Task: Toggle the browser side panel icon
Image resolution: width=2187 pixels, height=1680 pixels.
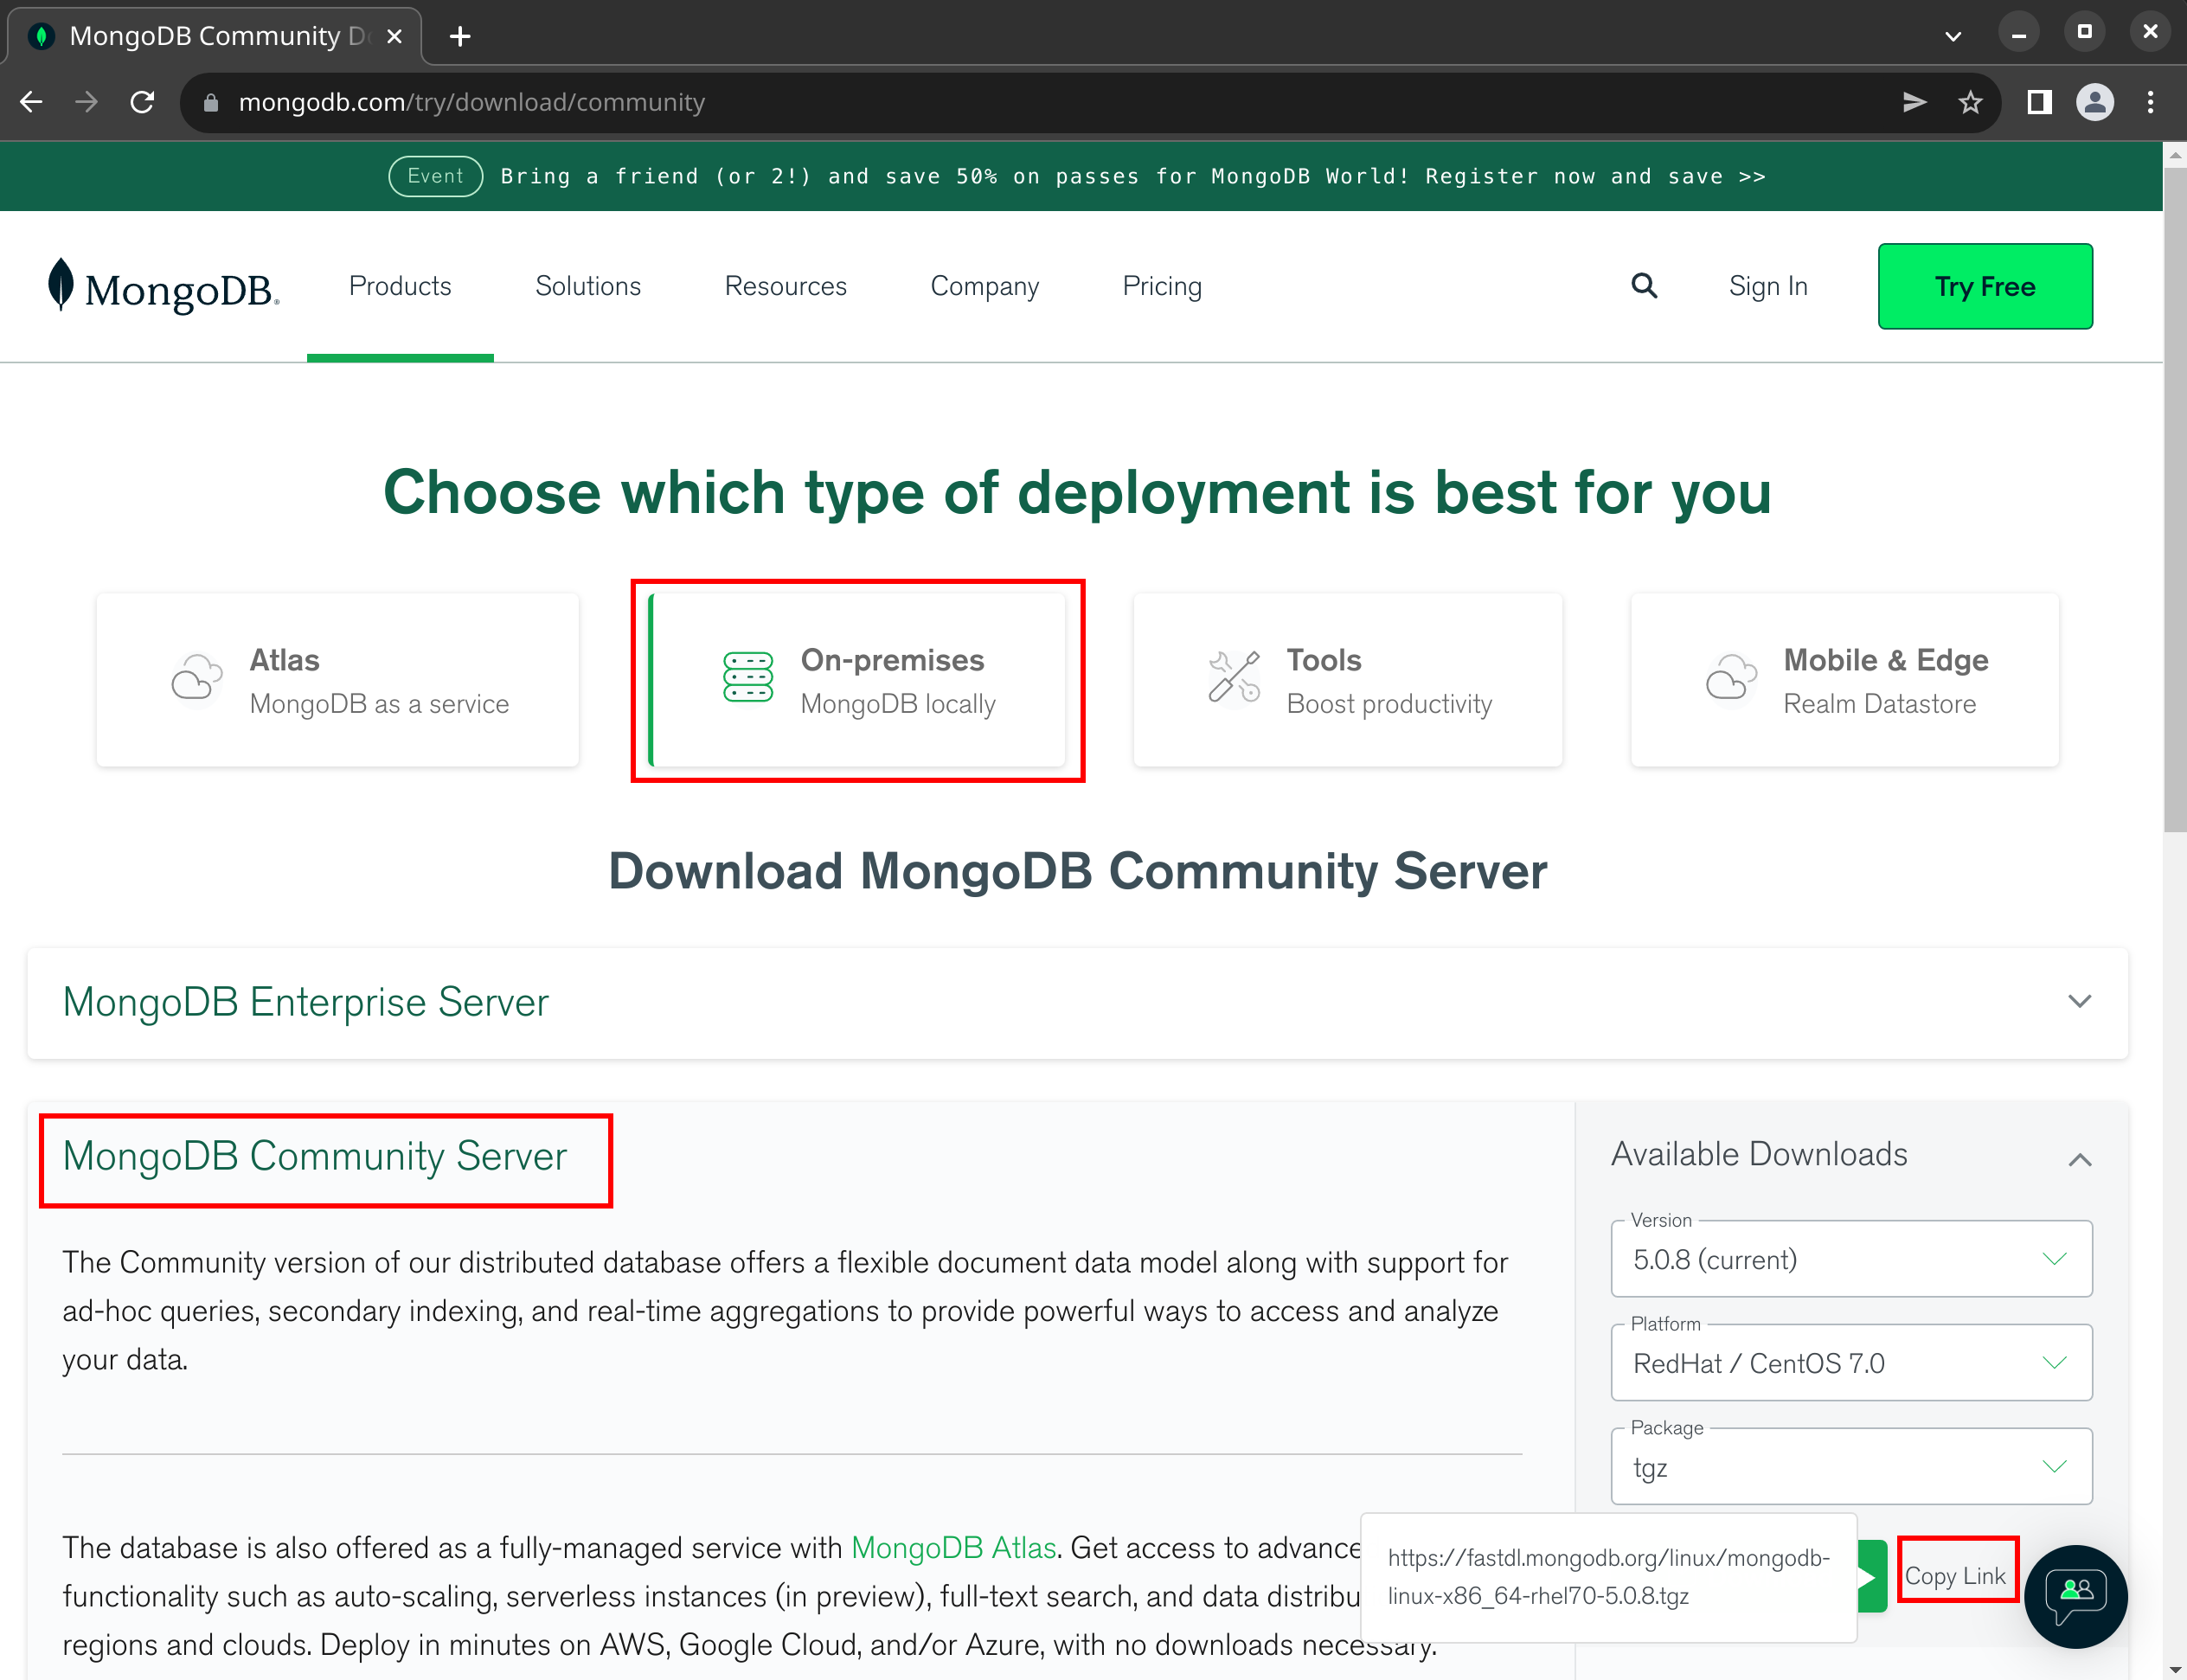Action: [x=2039, y=102]
